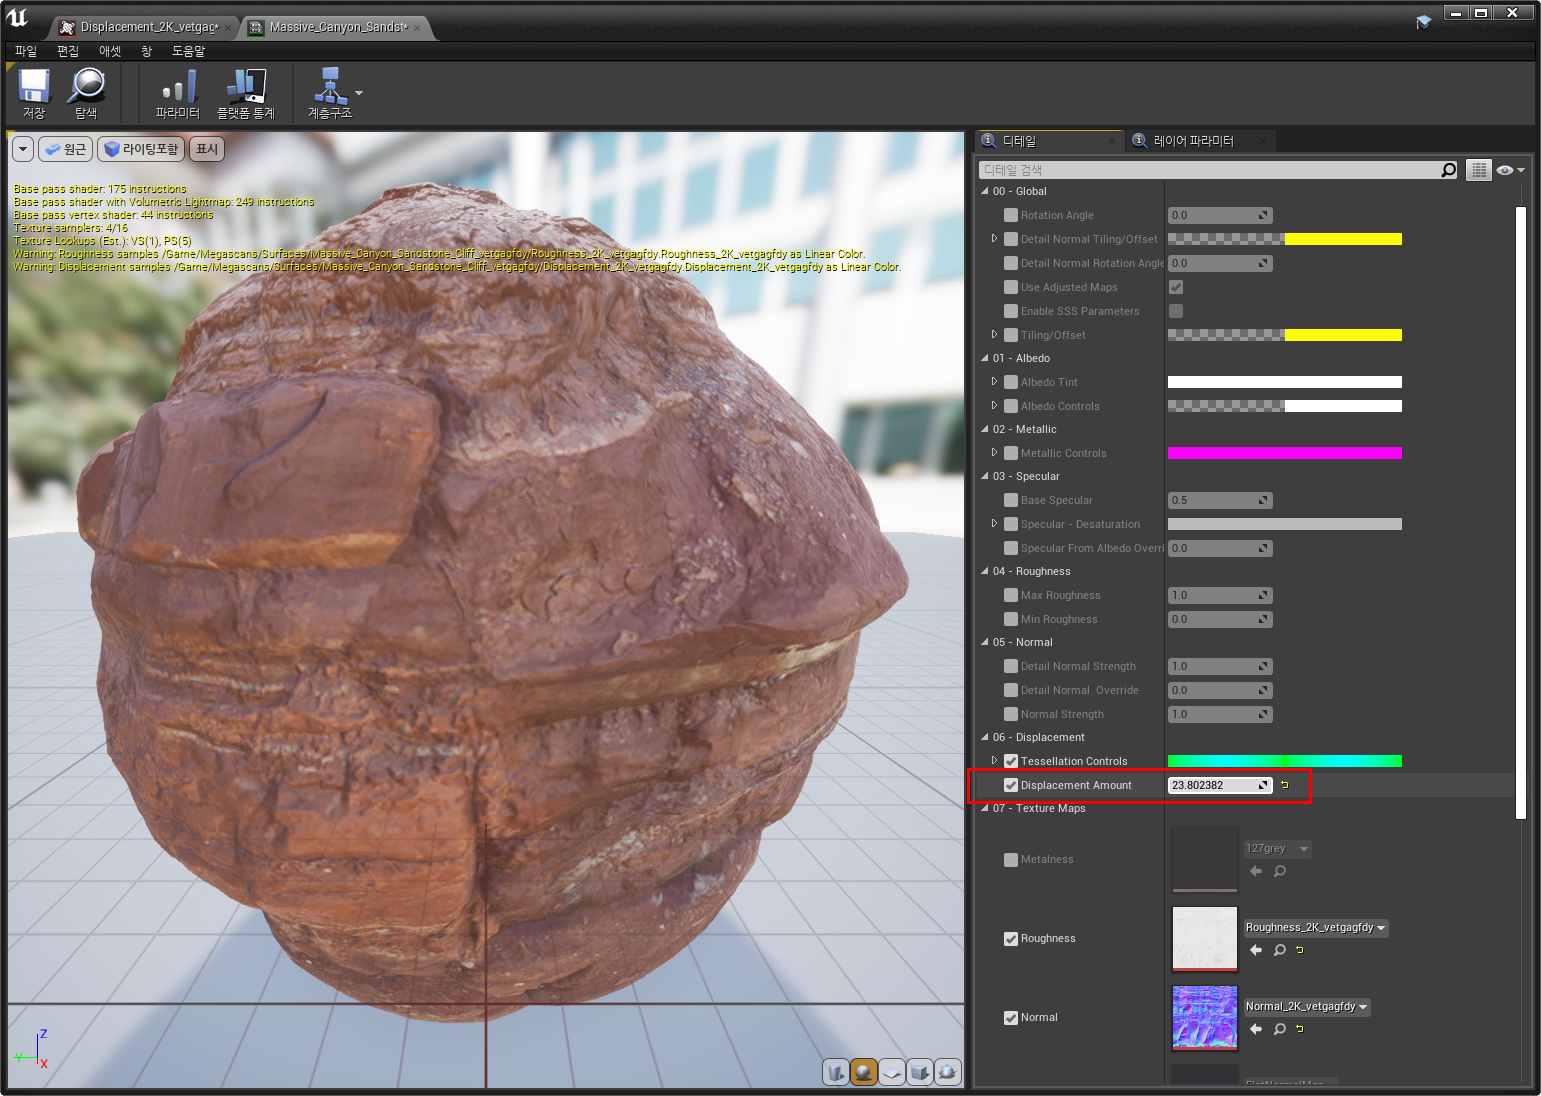
Task: Browse to Normal texture in content browser
Action: [x=1280, y=1029]
